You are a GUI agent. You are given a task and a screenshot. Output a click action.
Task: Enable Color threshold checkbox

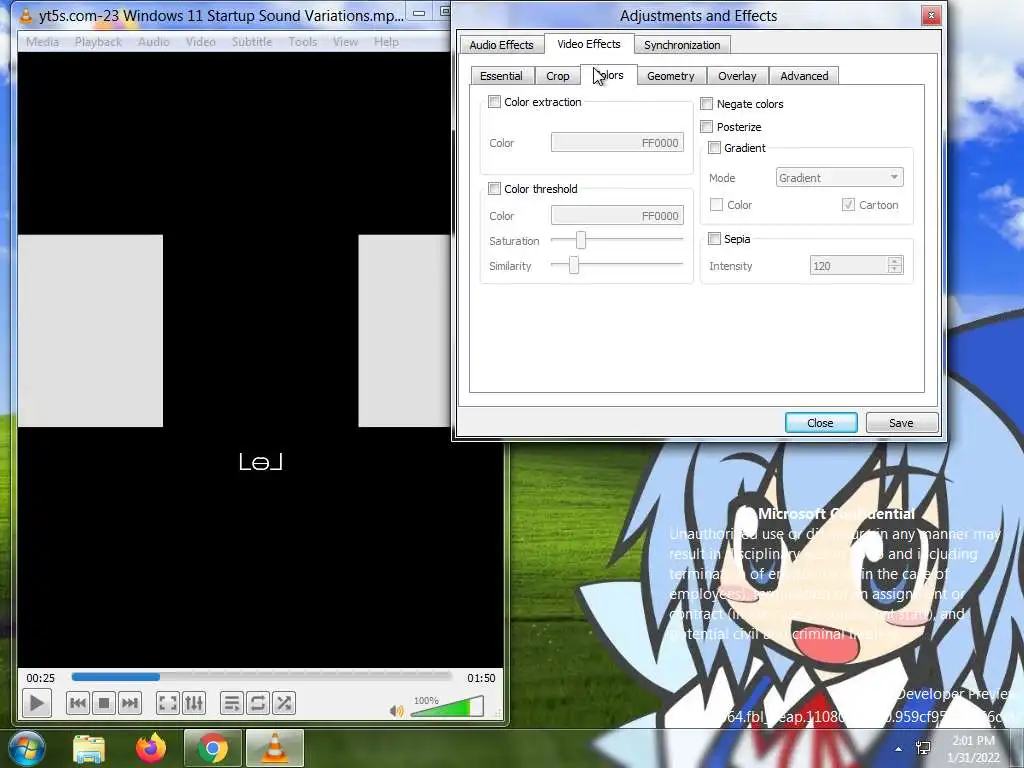(x=494, y=189)
